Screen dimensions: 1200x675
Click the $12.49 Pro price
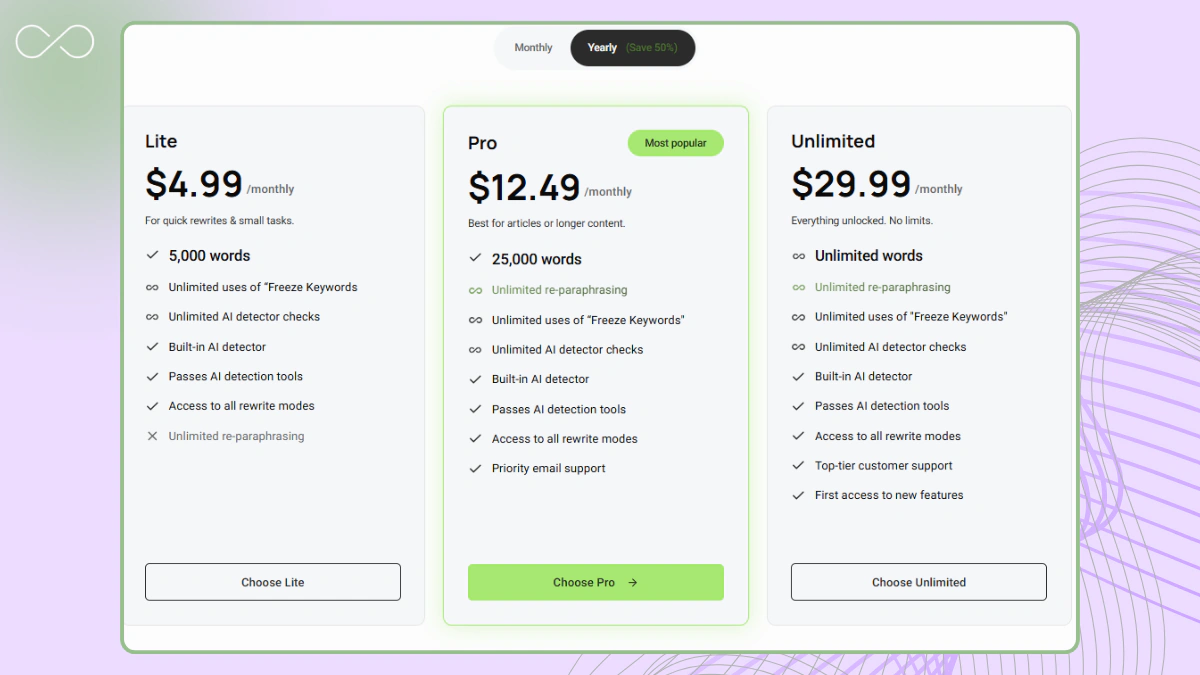click(x=524, y=188)
